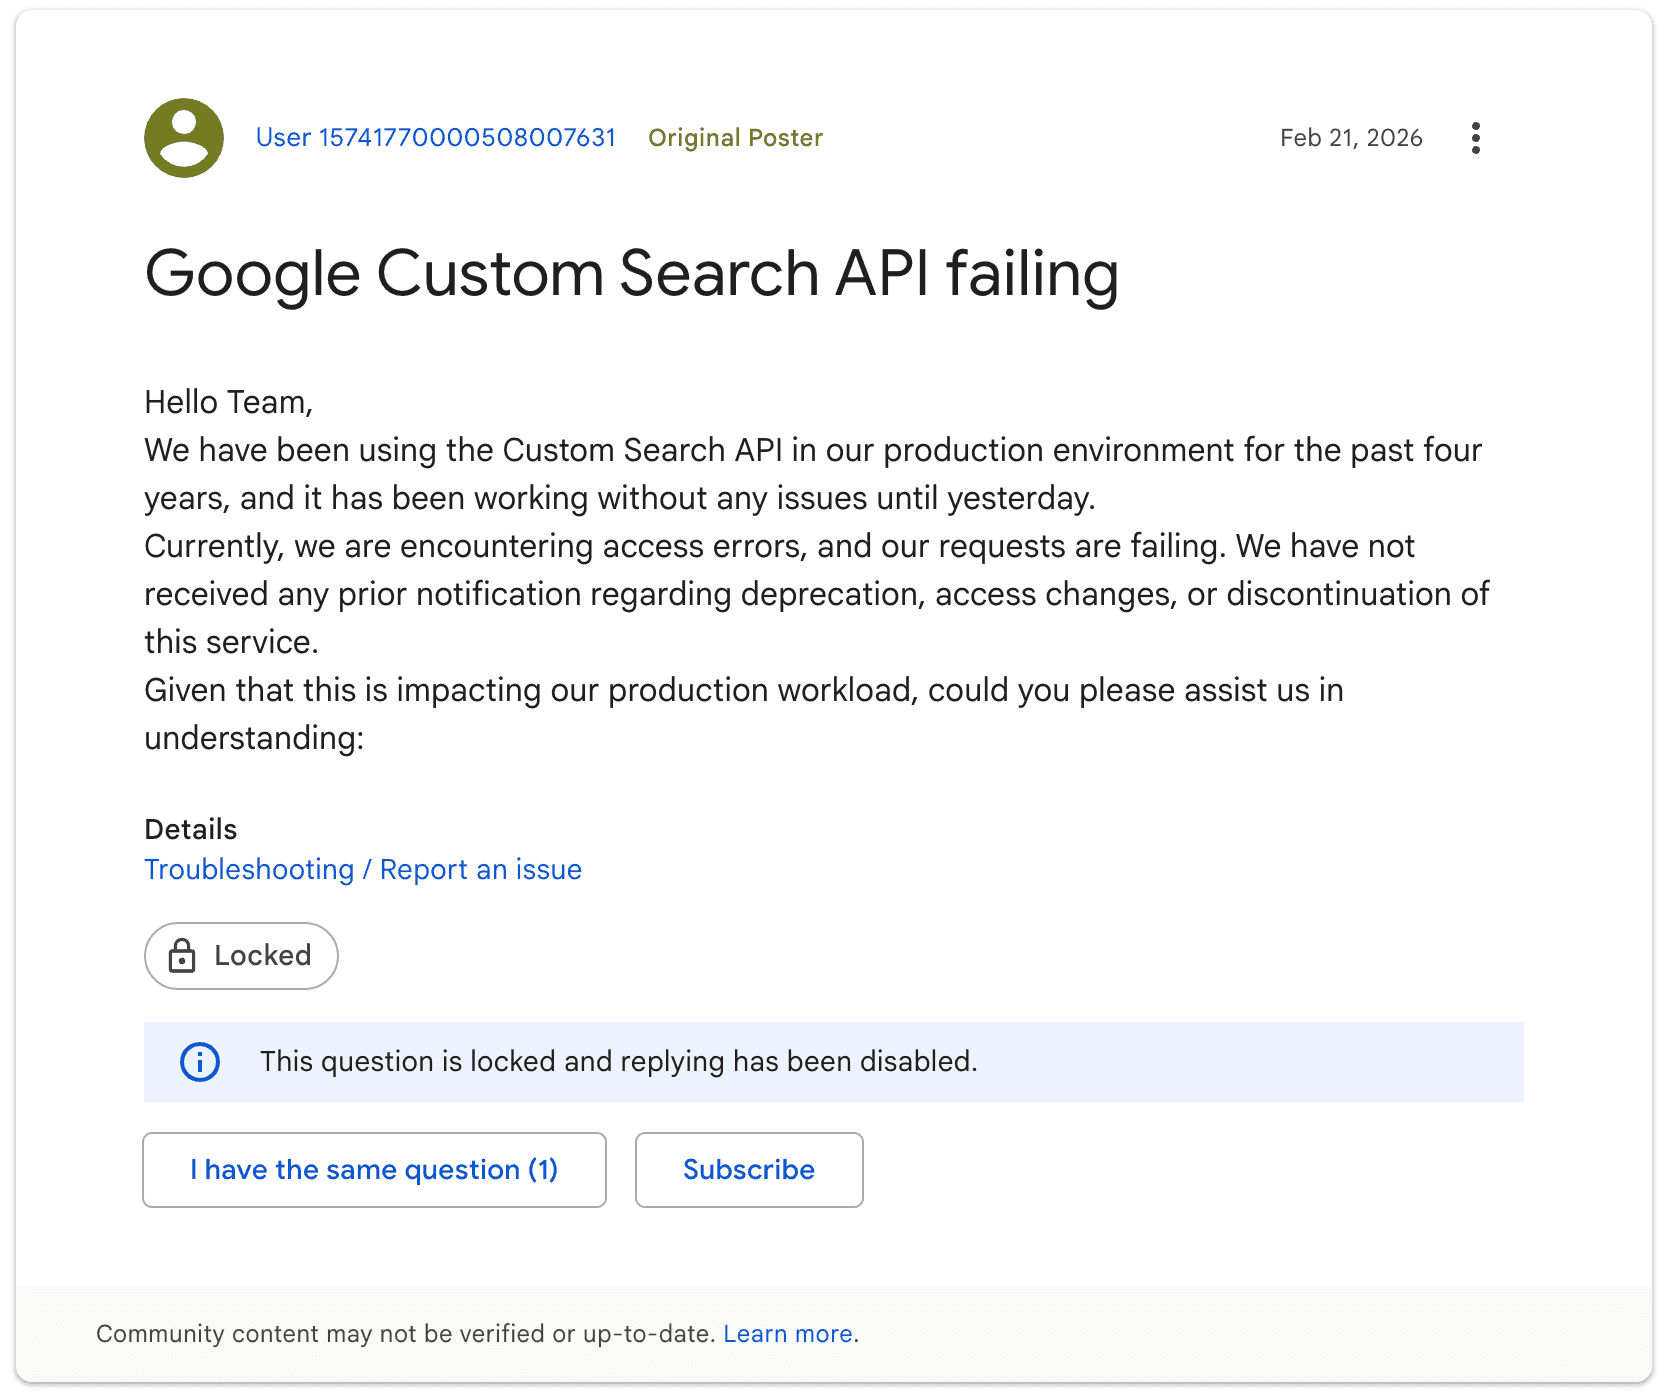
Task: Click the Original Poster label
Action: pyautogui.click(x=736, y=138)
